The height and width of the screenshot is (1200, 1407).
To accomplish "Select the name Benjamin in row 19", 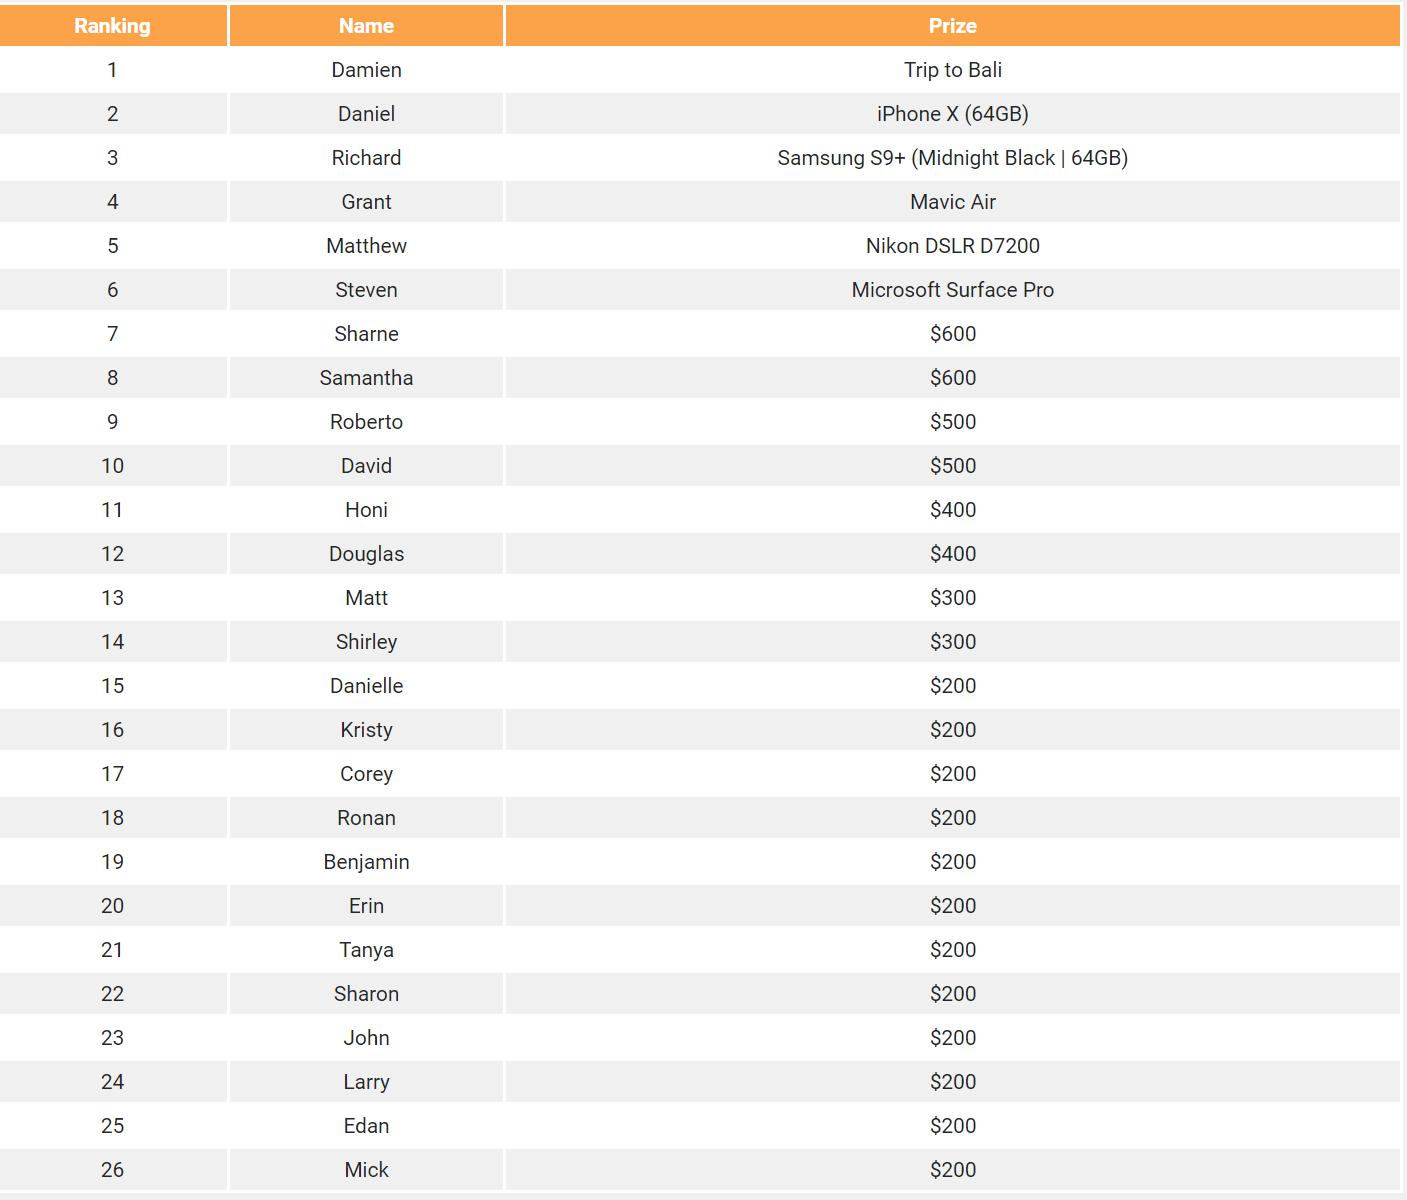I will click(366, 862).
